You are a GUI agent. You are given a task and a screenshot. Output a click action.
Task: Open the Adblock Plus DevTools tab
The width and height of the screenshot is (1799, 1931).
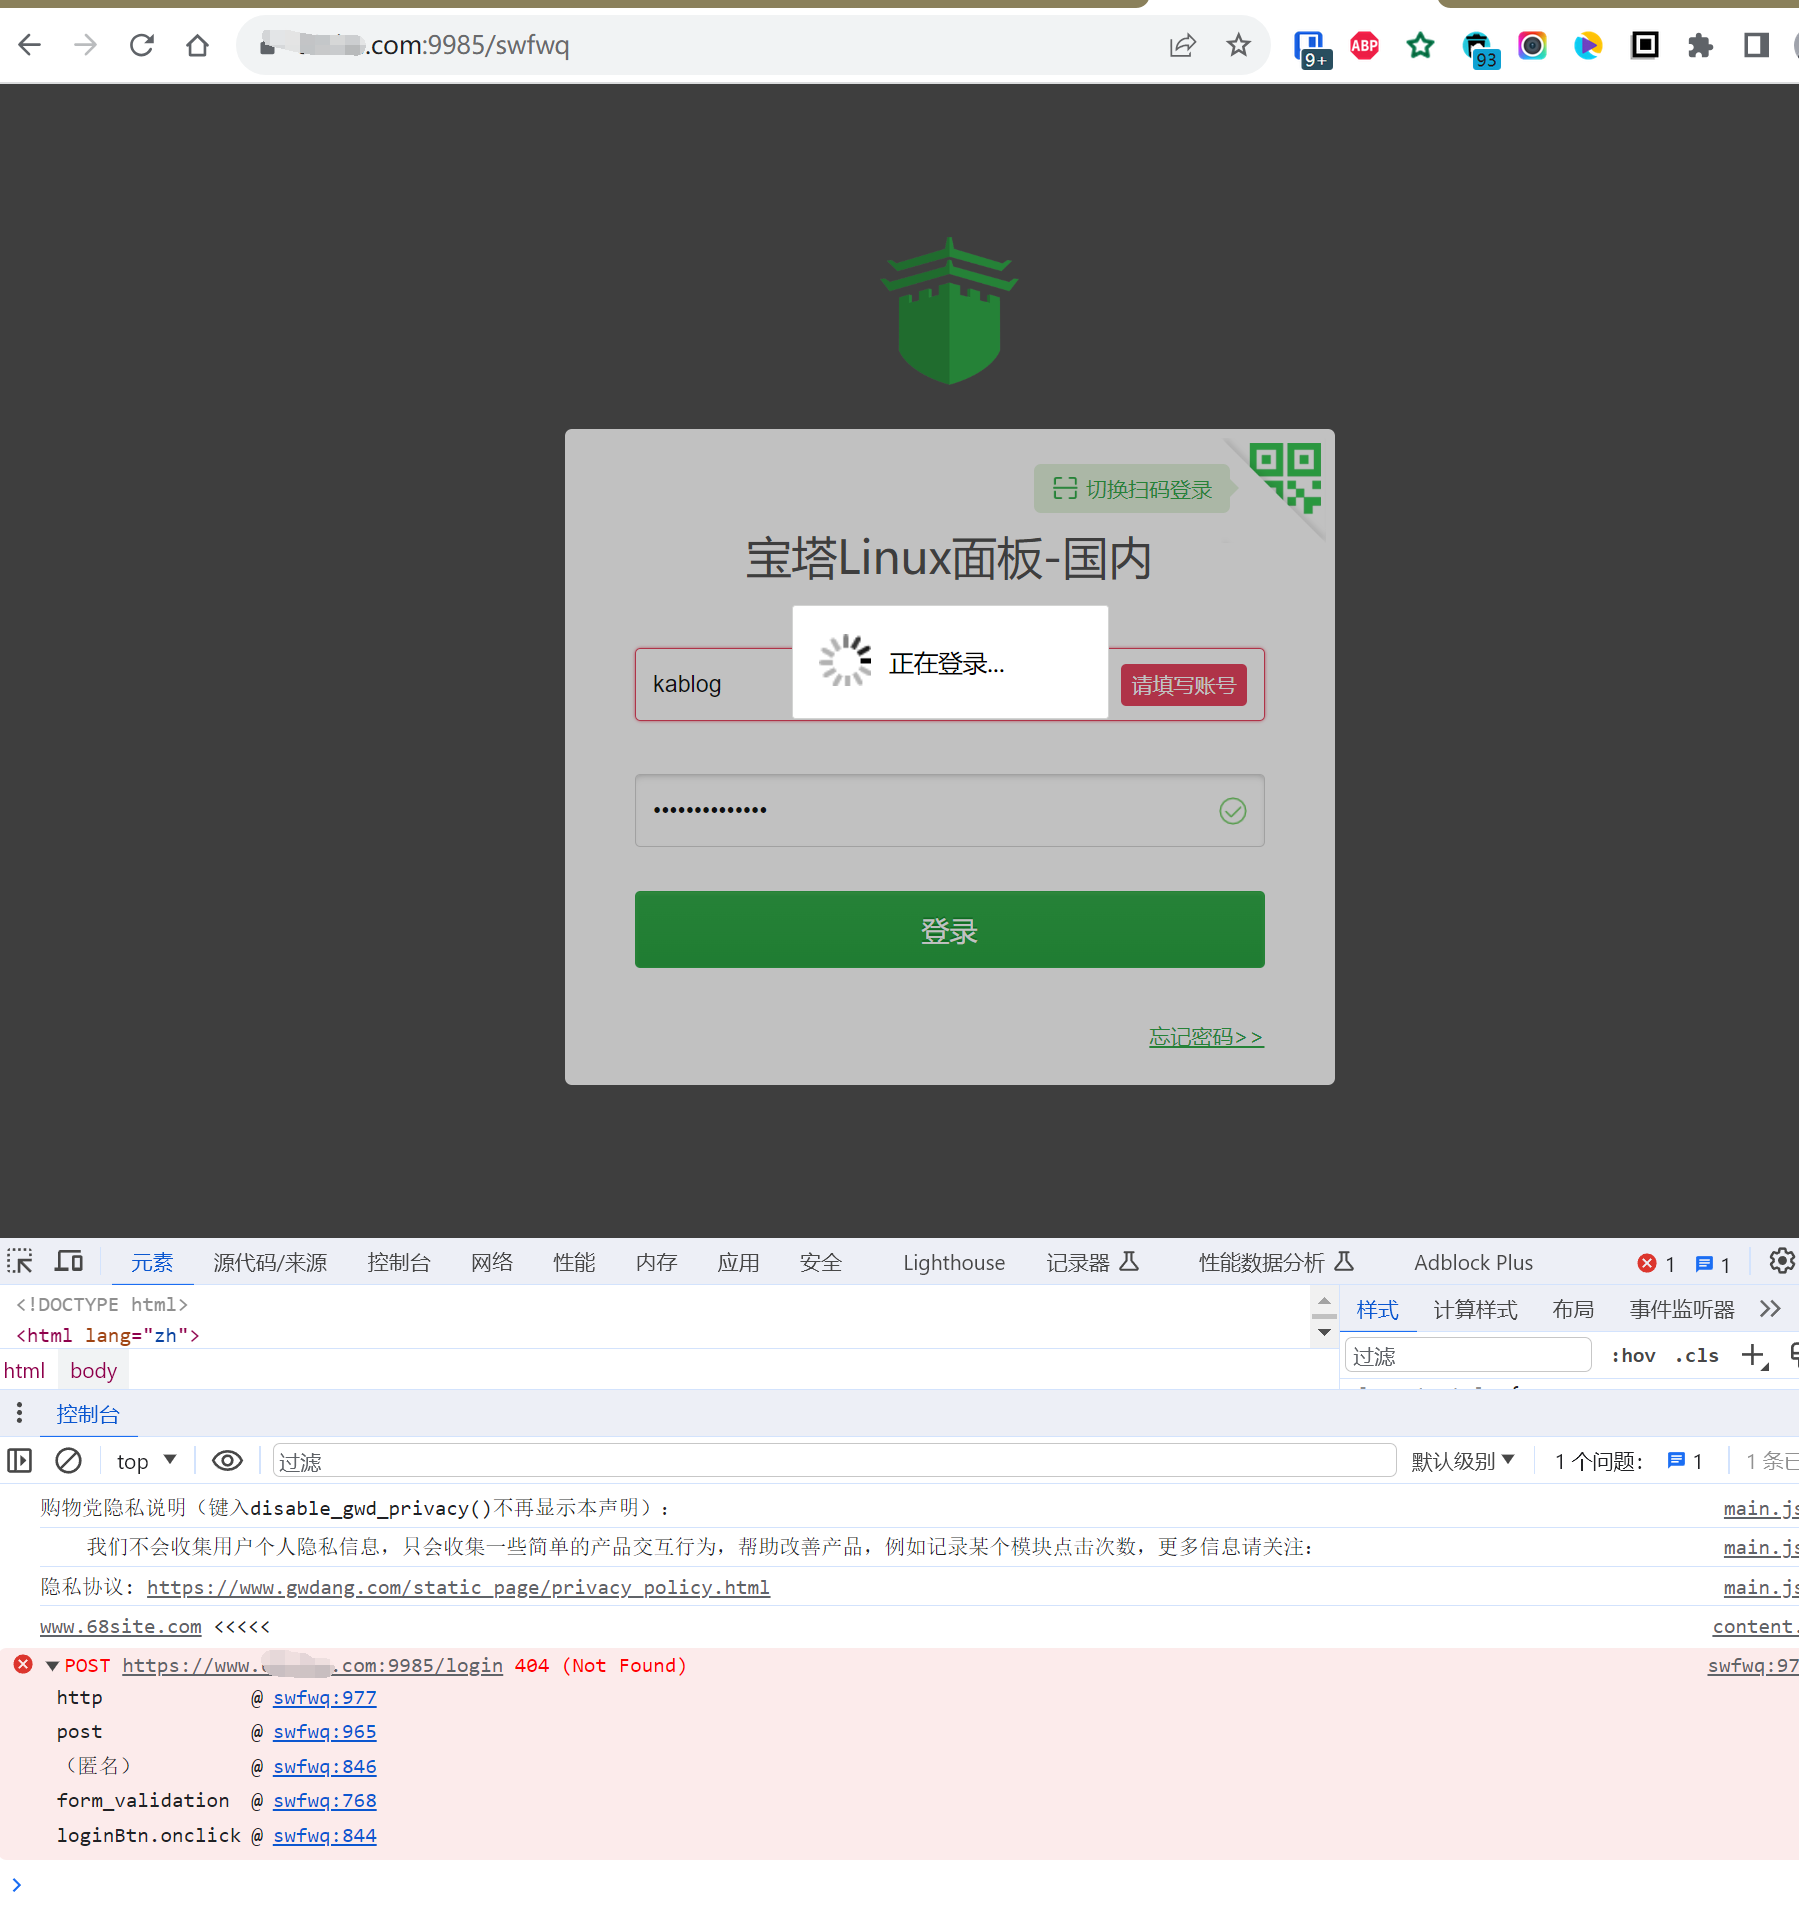click(1473, 1263)
